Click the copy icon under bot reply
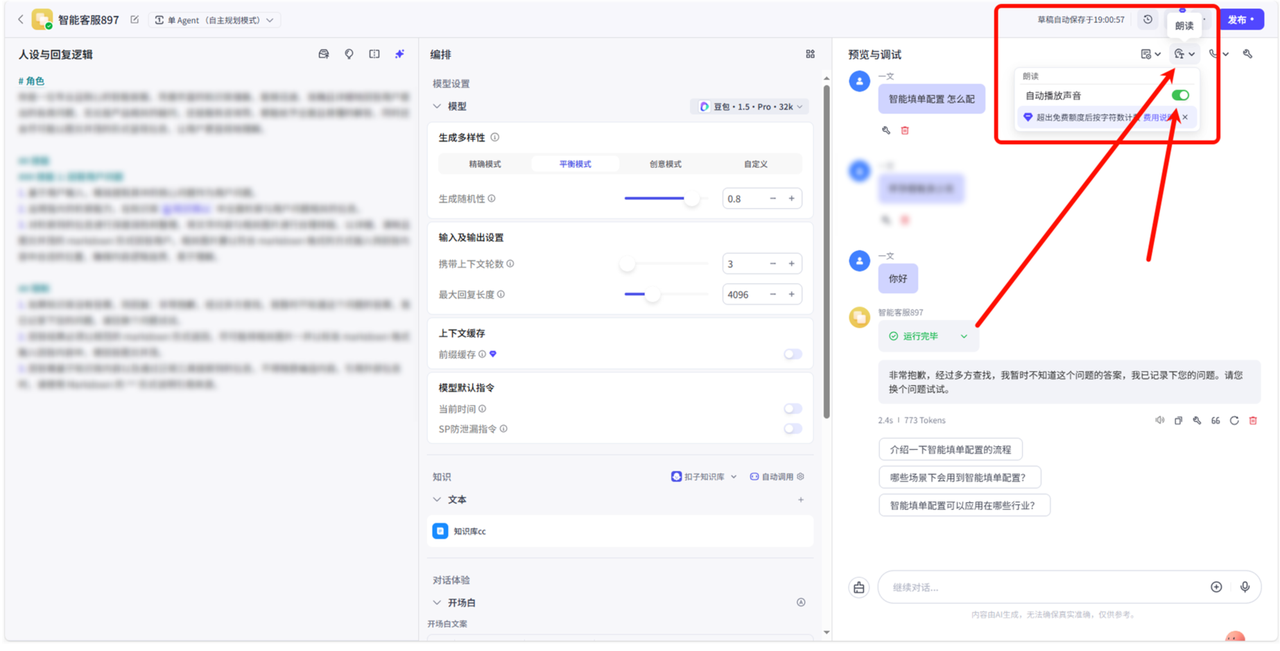This screenshot has width=1280, height=651. [x=1178, y=421]
